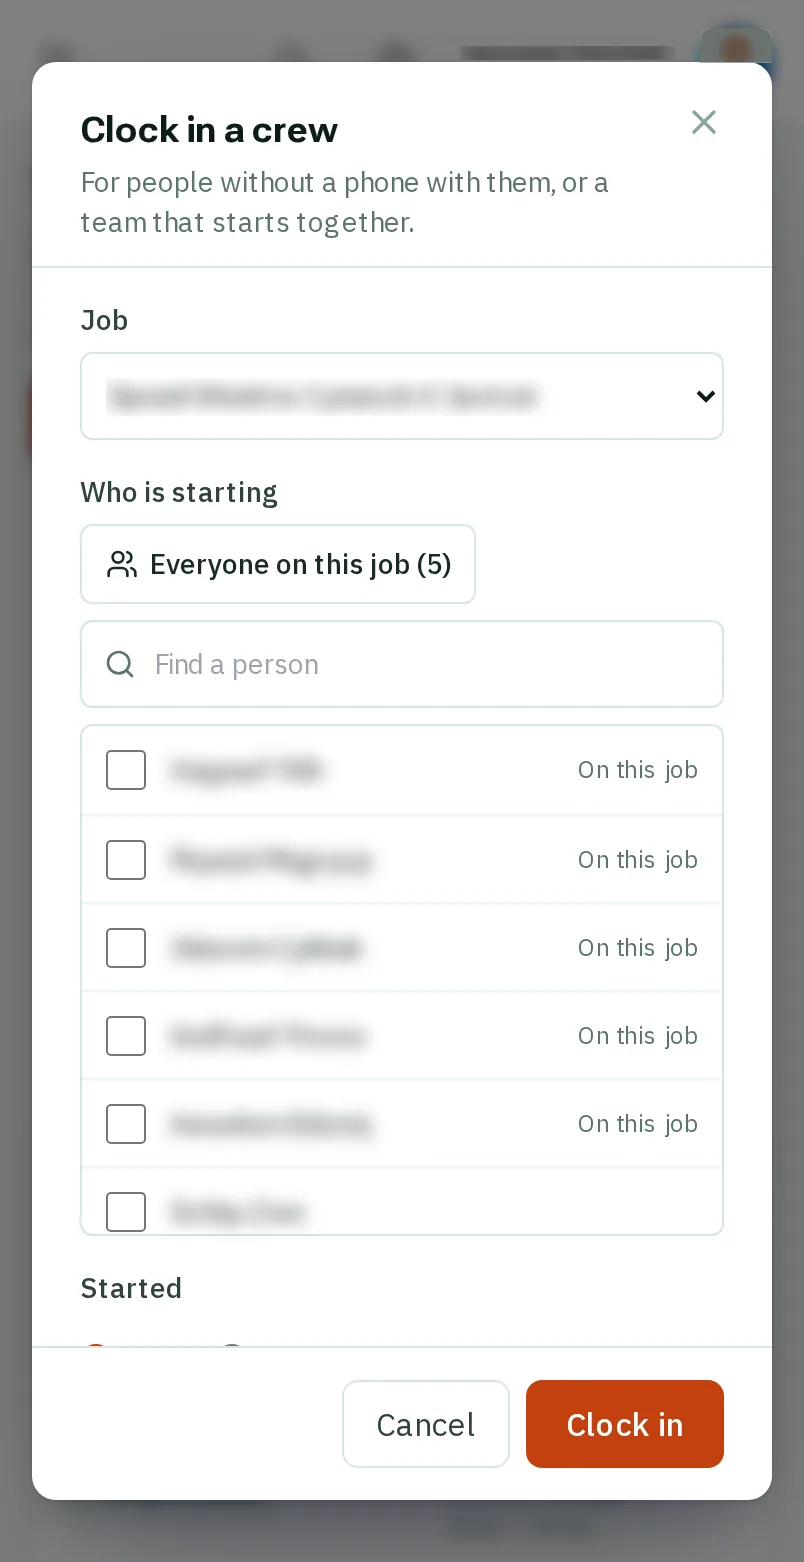Screen dimensions: 804x1562
Task: Select Everyone on this job (5)
Action: pos(278,564)
